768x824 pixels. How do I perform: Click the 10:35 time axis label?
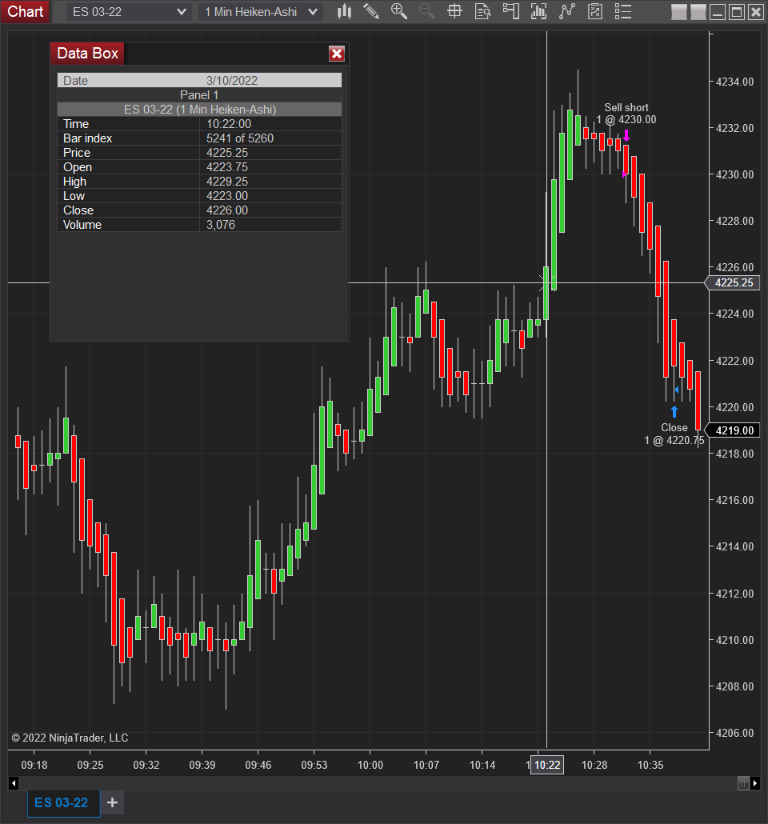coord(650,765)
